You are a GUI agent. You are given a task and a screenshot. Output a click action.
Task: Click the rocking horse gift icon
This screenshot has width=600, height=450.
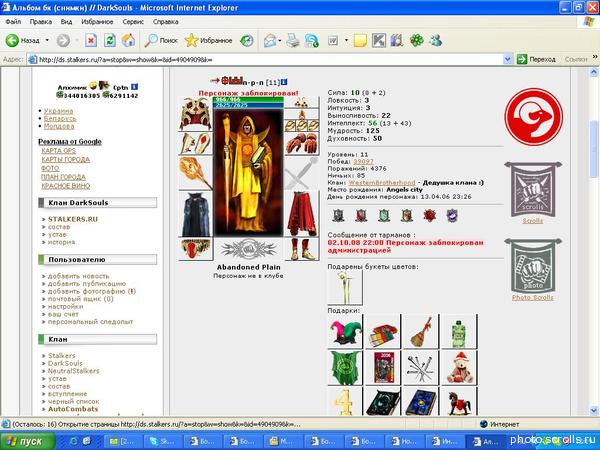coord(459,401)
